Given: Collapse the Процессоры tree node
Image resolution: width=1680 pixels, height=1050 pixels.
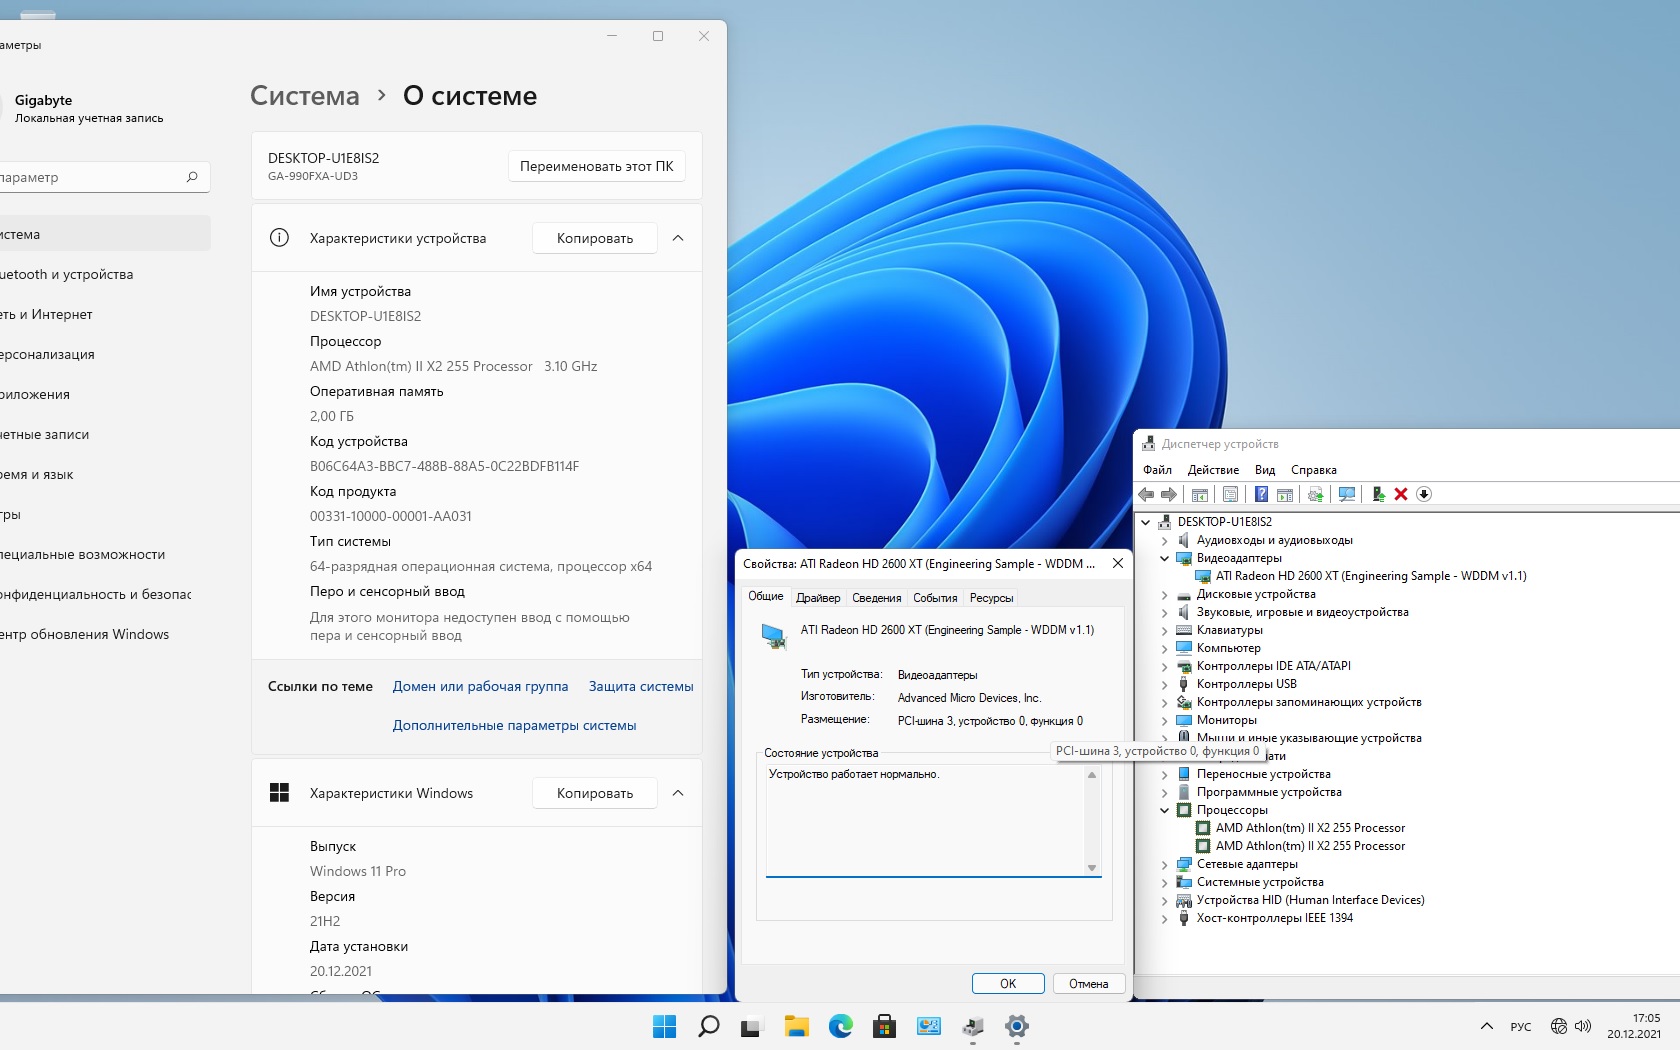Looking at the screenshot, I should 1165,810.
